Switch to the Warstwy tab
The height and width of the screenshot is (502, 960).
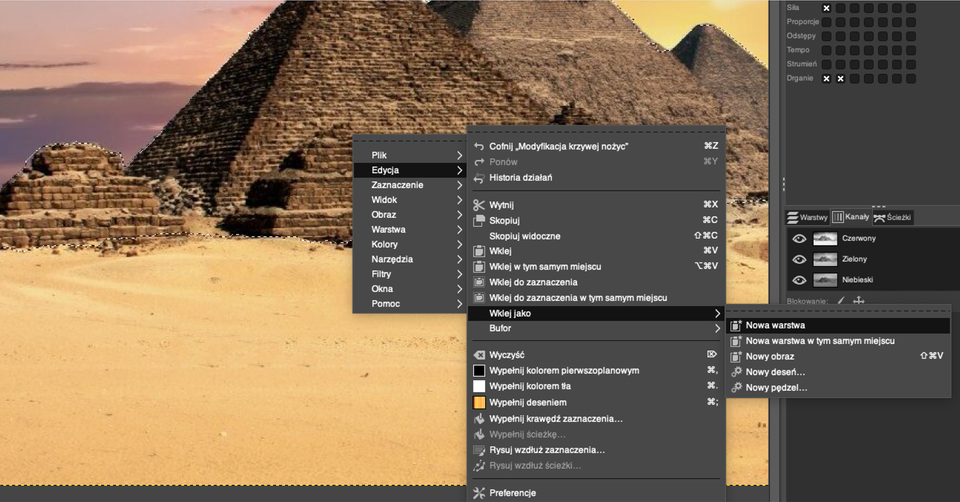tap(807, 217)
